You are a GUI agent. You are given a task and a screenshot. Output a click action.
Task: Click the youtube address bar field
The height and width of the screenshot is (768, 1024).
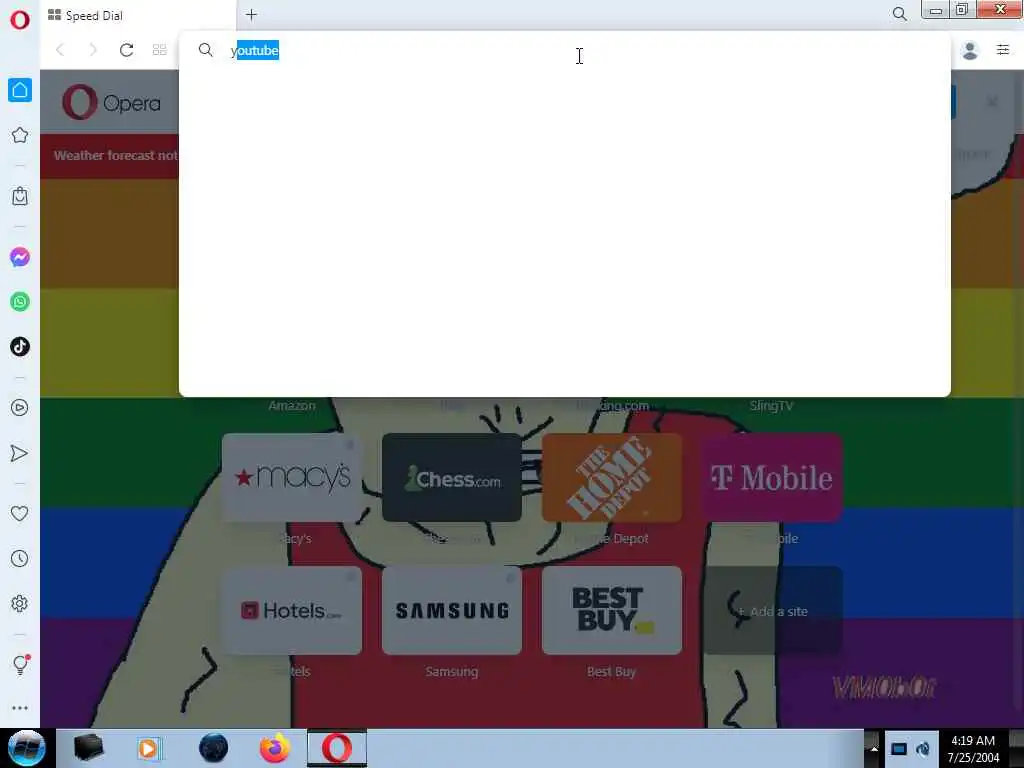coord(564,50)
